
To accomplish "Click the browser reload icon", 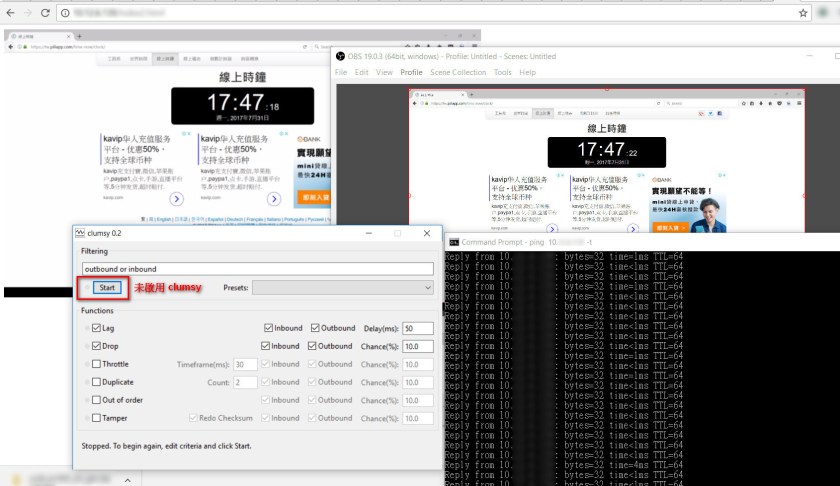I will pos(47,13).
